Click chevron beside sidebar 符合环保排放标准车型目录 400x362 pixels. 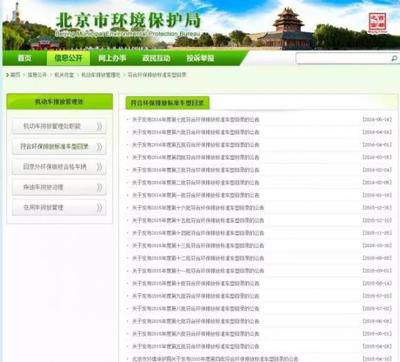(x=99, y=146)
